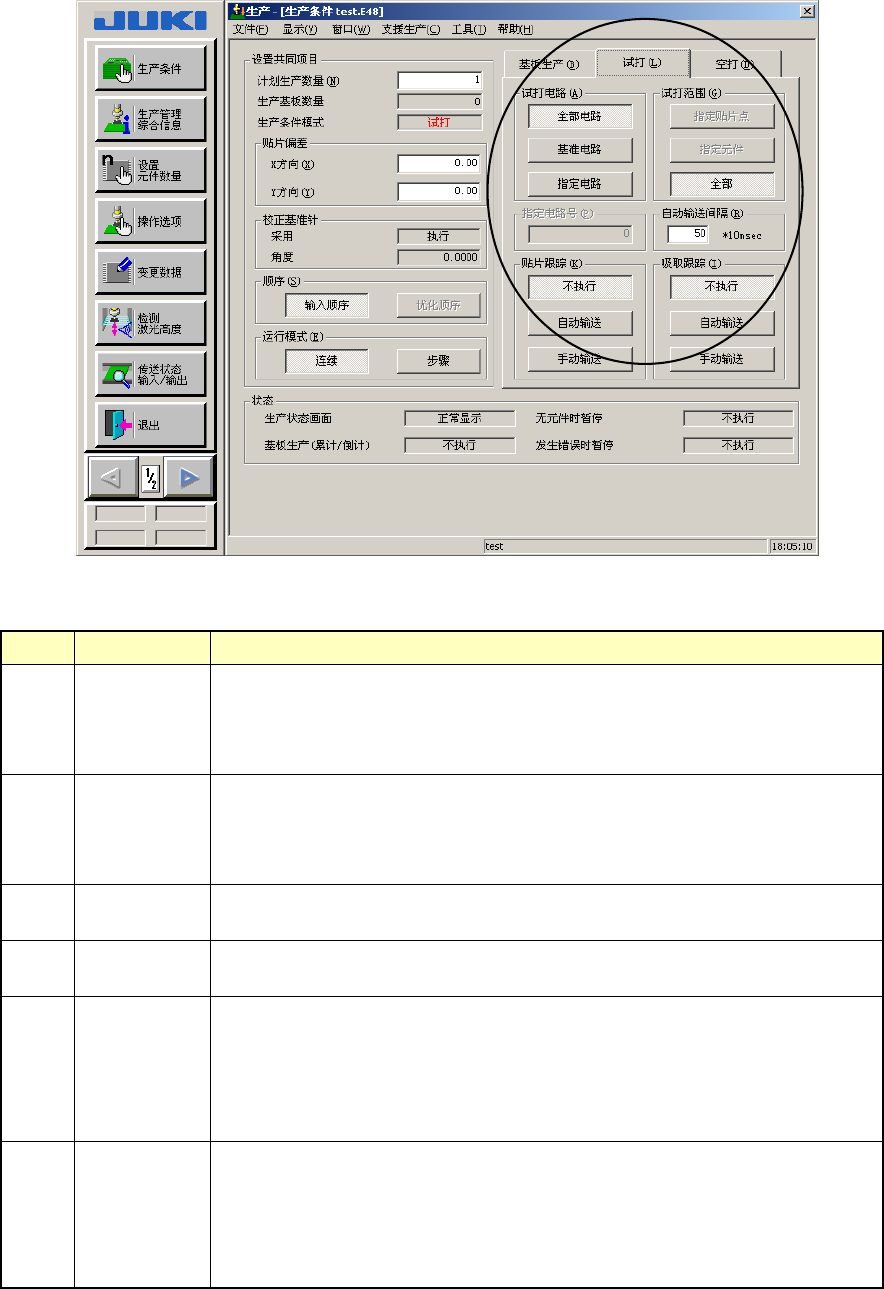
Task: Close the 生产 window
Action: pos(807,10)
